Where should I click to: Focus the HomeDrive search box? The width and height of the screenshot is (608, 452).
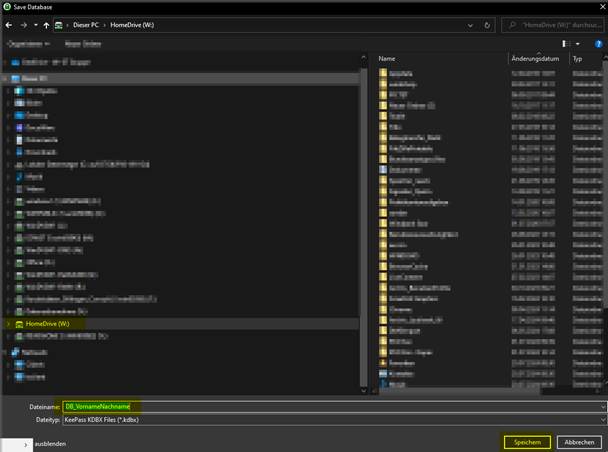pyautogui.click(x=553, y=25)
